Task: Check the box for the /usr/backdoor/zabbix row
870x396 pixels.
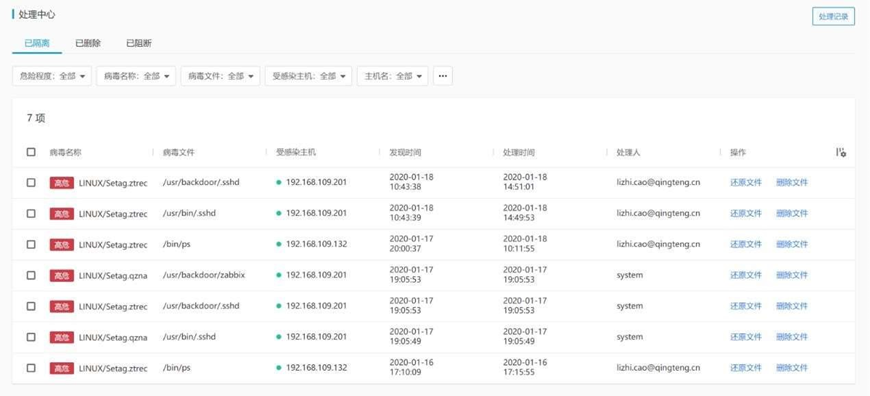Action: [x=31, y=275]
